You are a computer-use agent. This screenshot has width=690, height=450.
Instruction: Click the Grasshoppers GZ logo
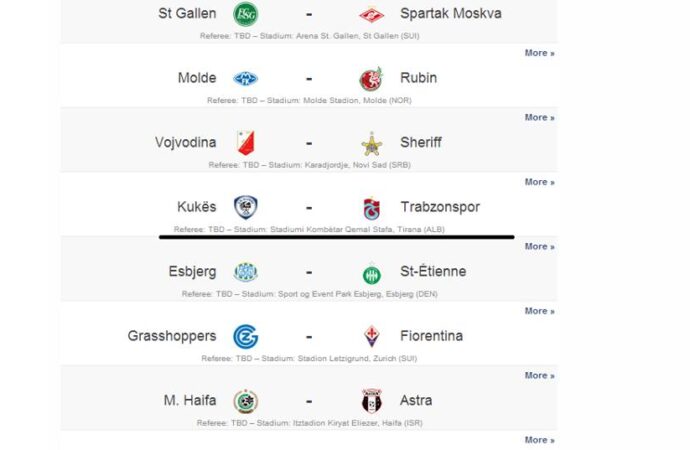click(x=246, y=337)
